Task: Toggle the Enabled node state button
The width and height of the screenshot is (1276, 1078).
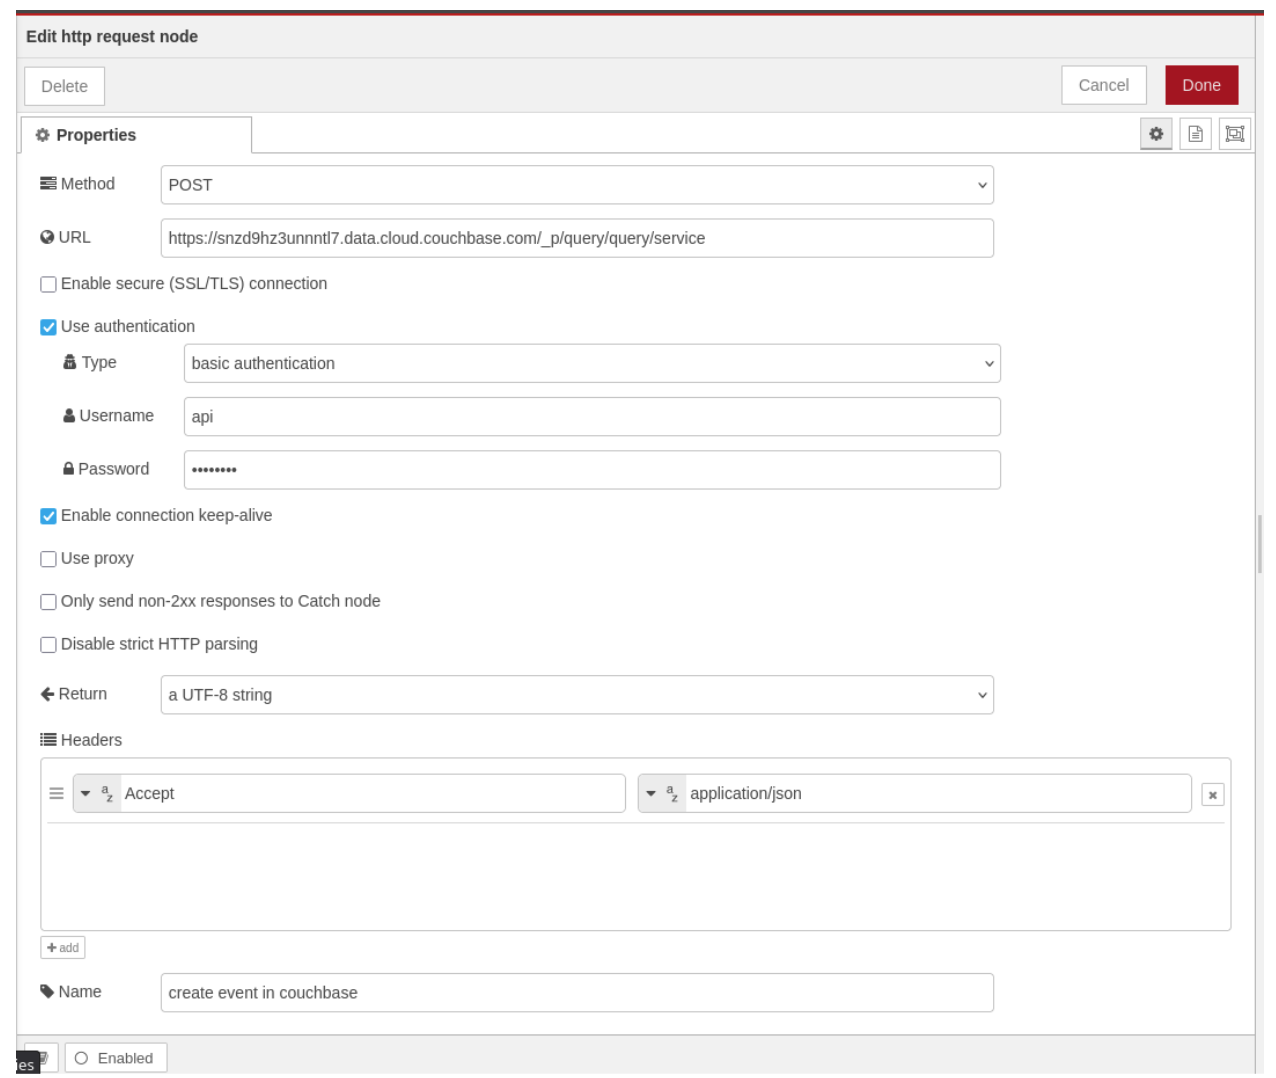Action: 115,1058
